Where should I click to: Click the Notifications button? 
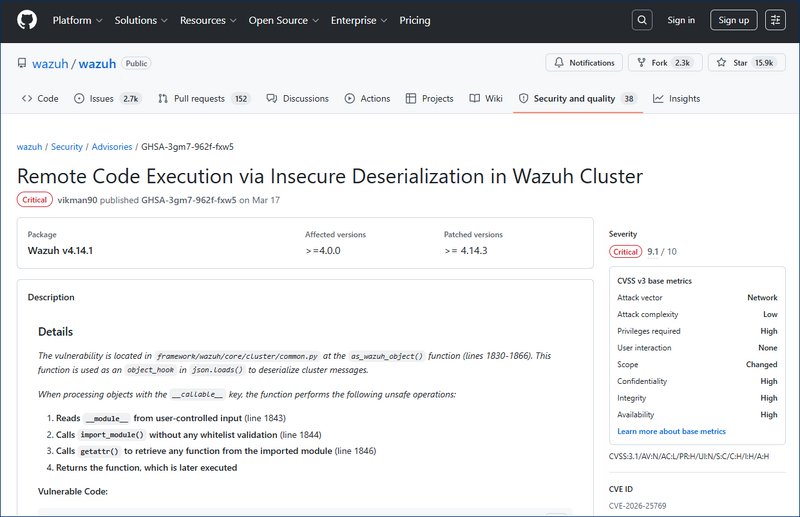coord(584,62)
